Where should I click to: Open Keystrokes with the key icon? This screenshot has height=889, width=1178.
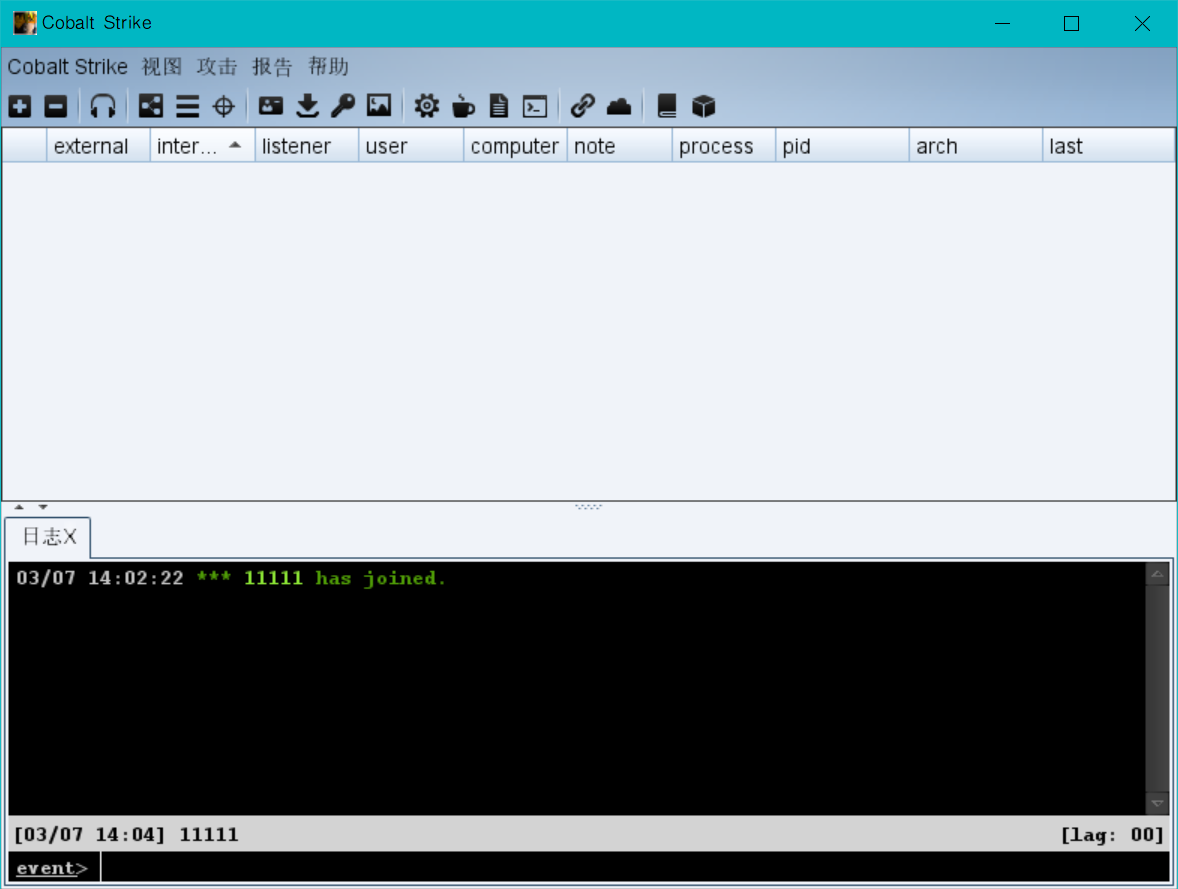[343, 106]
